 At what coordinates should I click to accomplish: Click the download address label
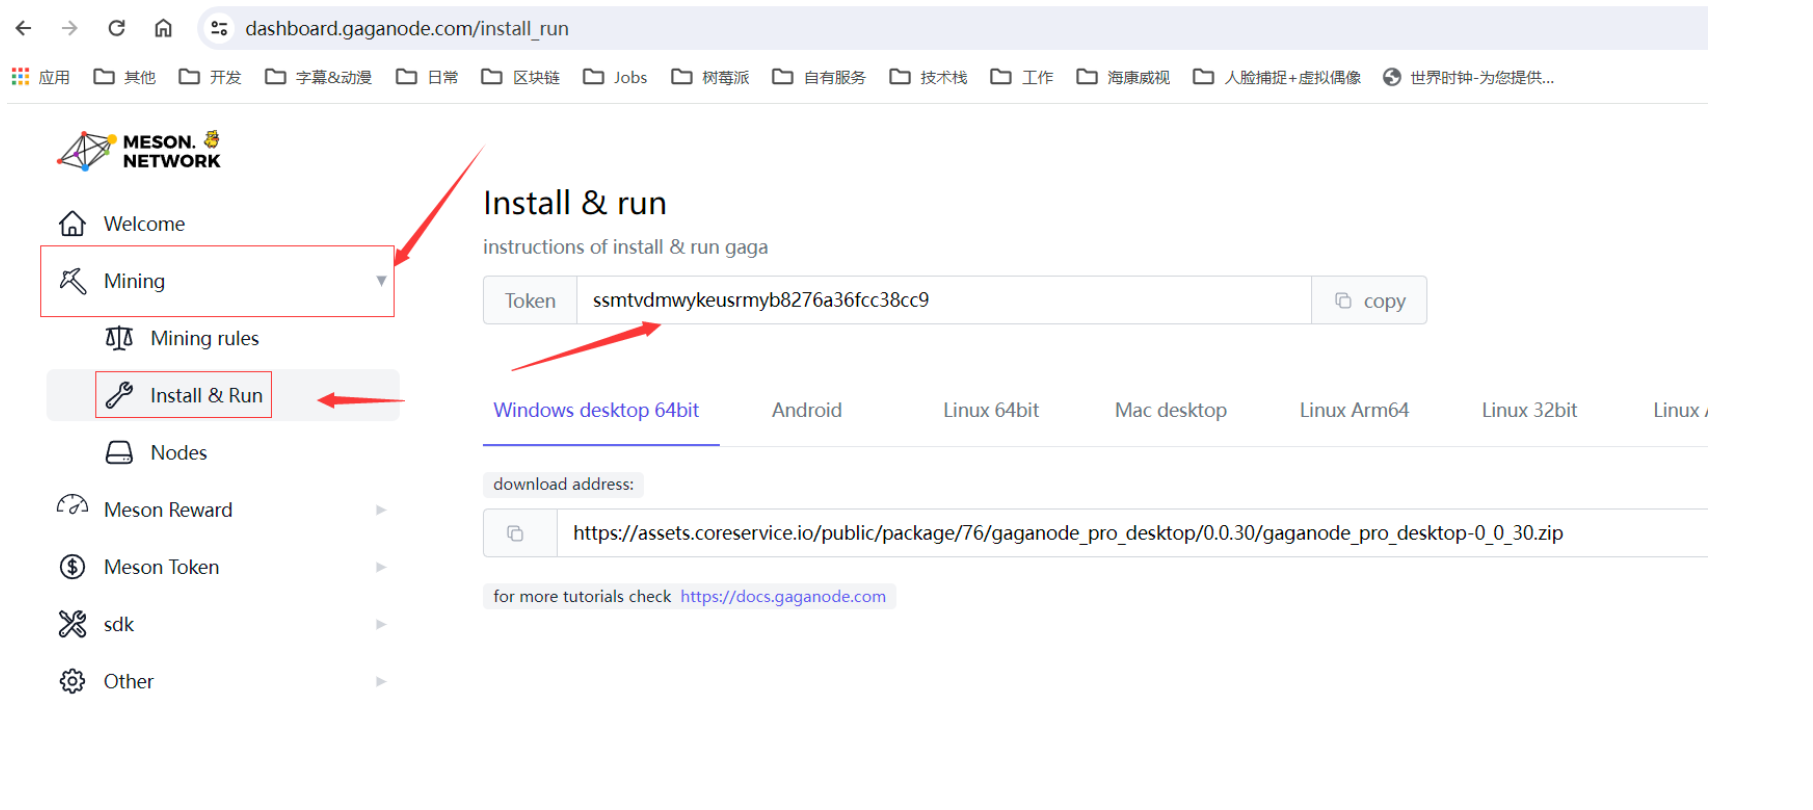563,484
